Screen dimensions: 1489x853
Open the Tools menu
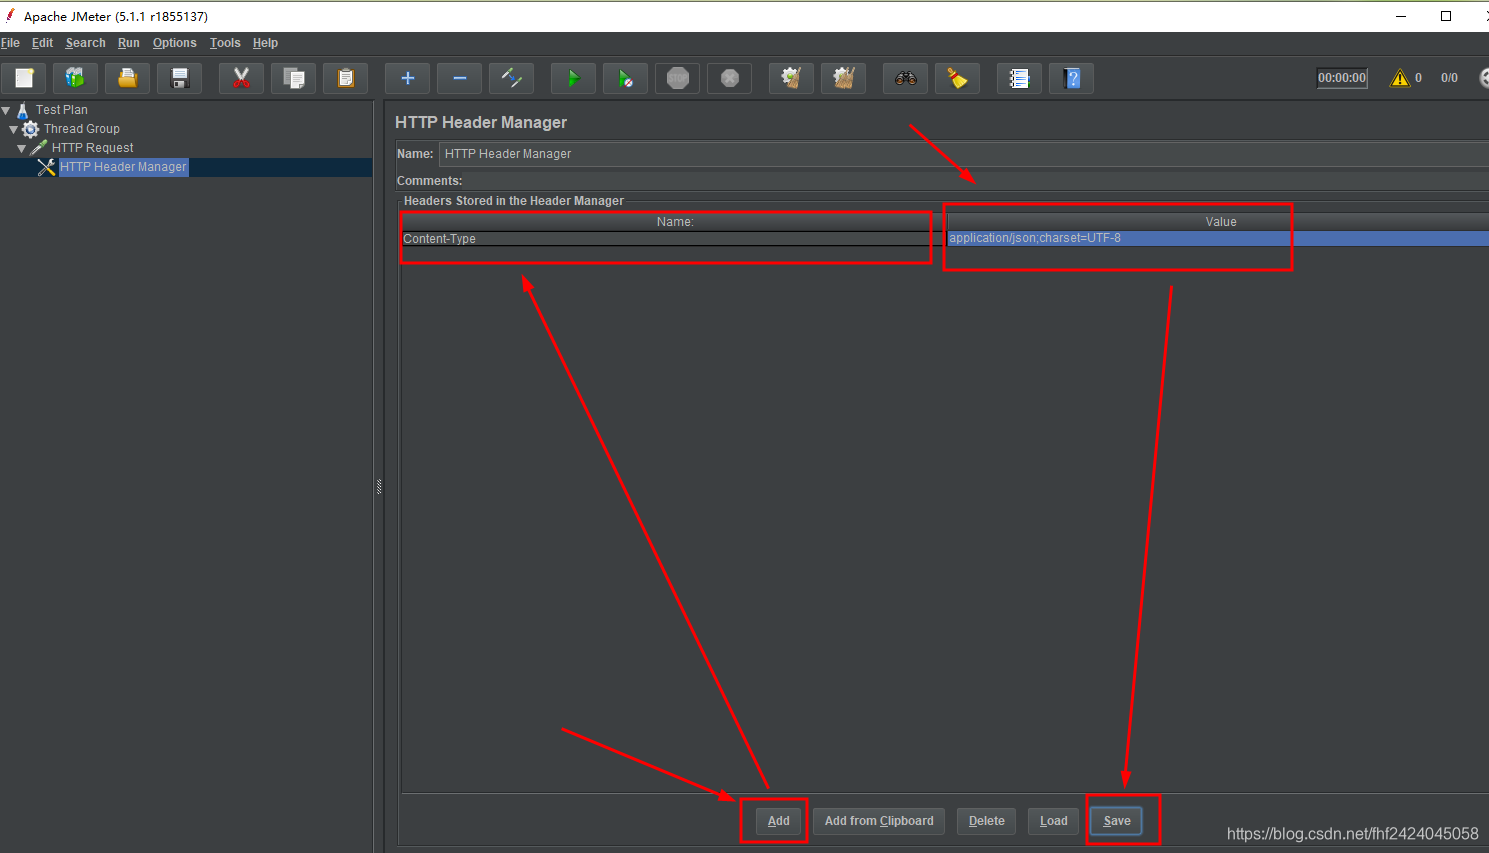[x=225, y=43]
